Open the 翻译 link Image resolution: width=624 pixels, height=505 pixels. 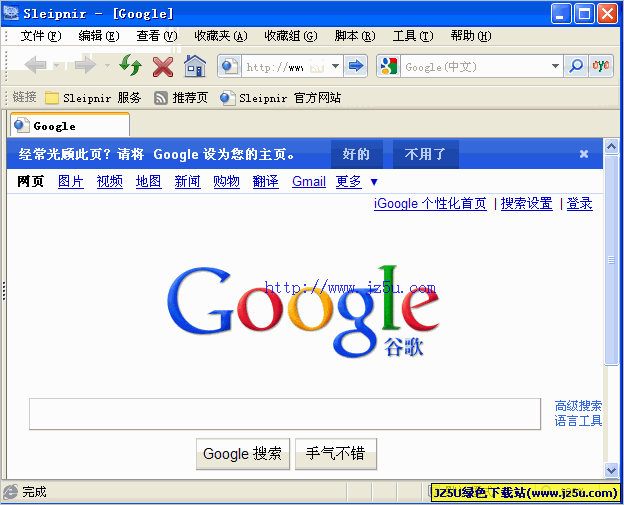(265, 181)
